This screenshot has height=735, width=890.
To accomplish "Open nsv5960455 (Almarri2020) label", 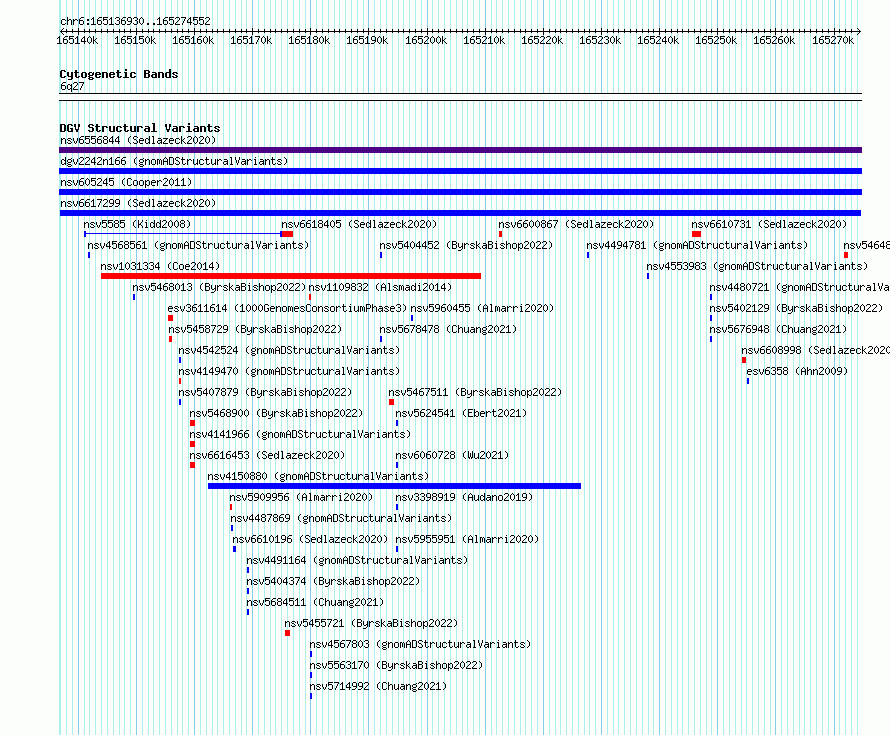I will 482,308.
